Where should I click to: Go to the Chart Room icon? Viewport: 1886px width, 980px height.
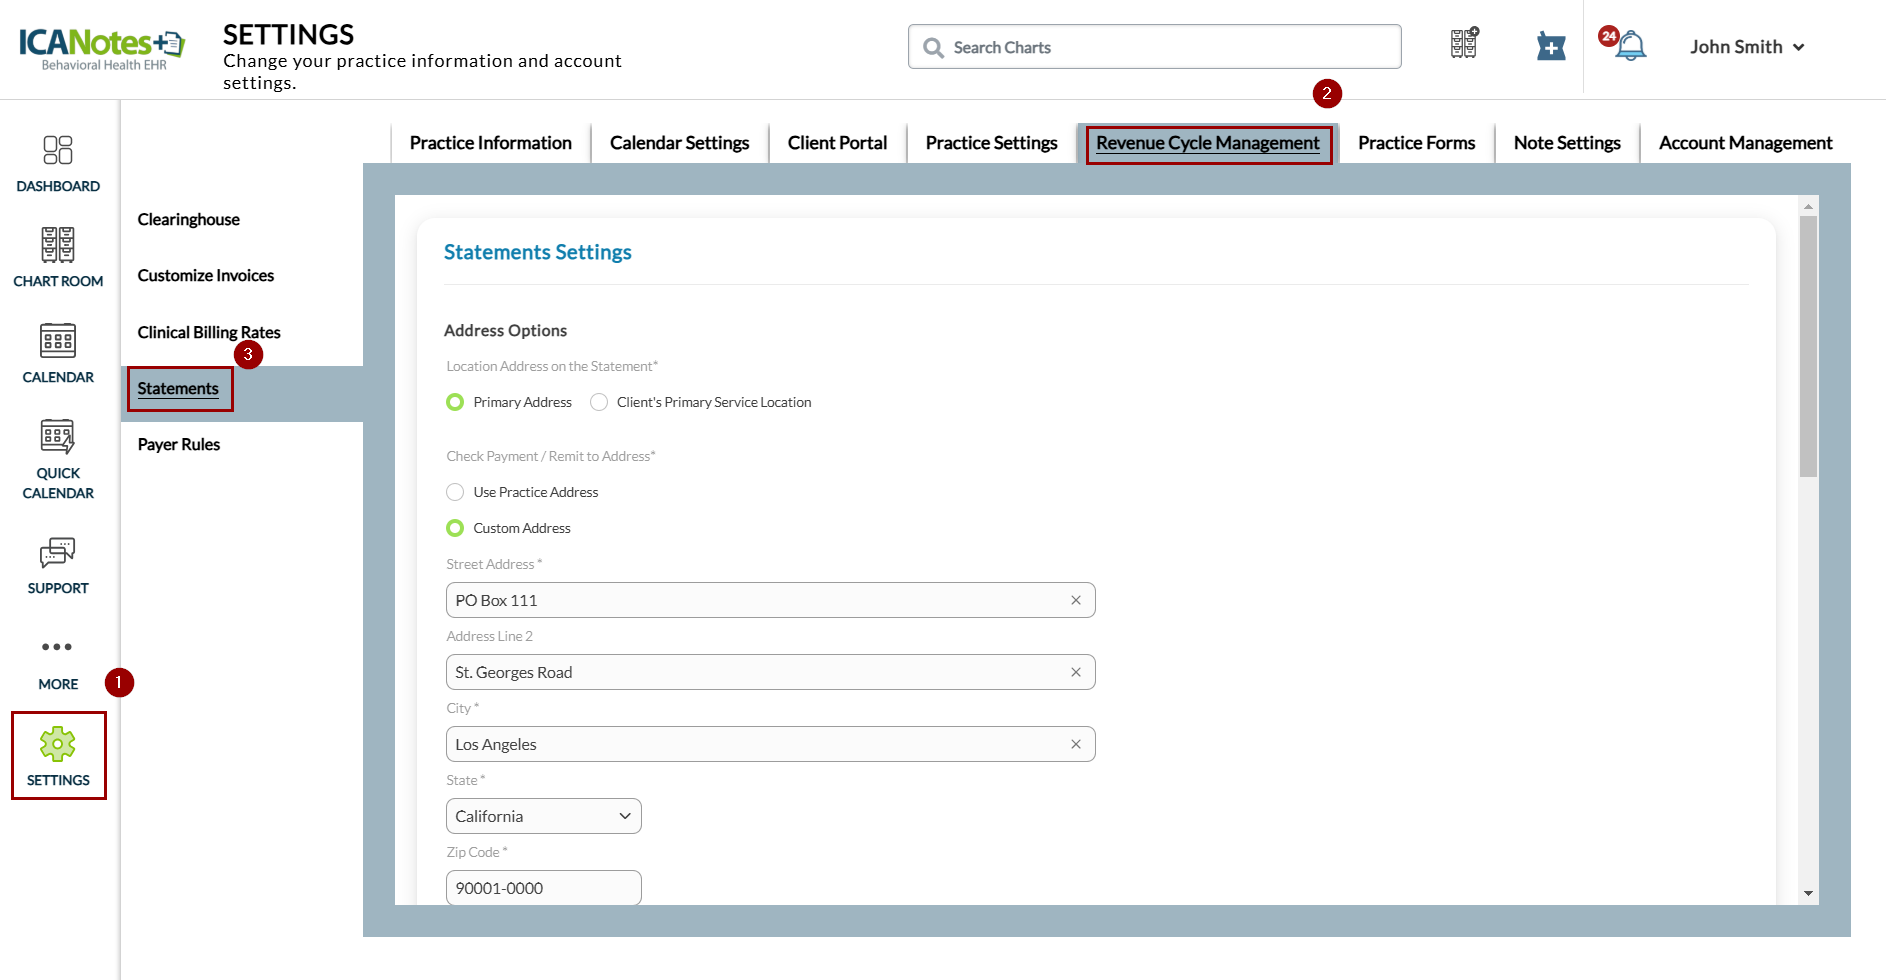58,257
